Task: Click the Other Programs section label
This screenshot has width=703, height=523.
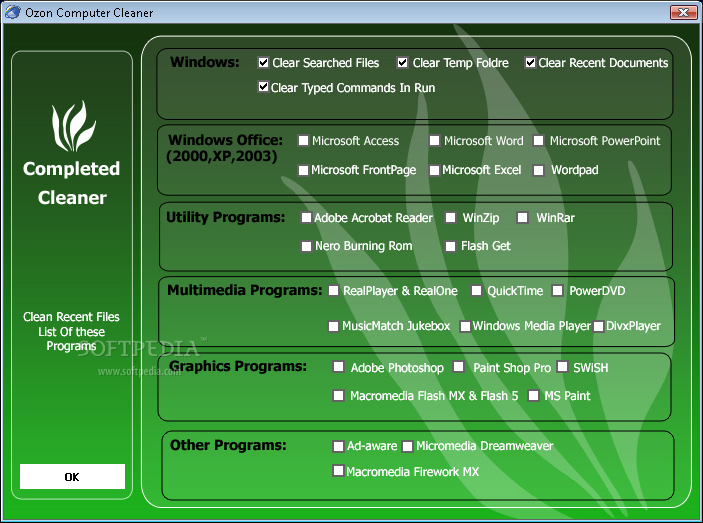Action: pyautogui.click(x=228, y=445)
